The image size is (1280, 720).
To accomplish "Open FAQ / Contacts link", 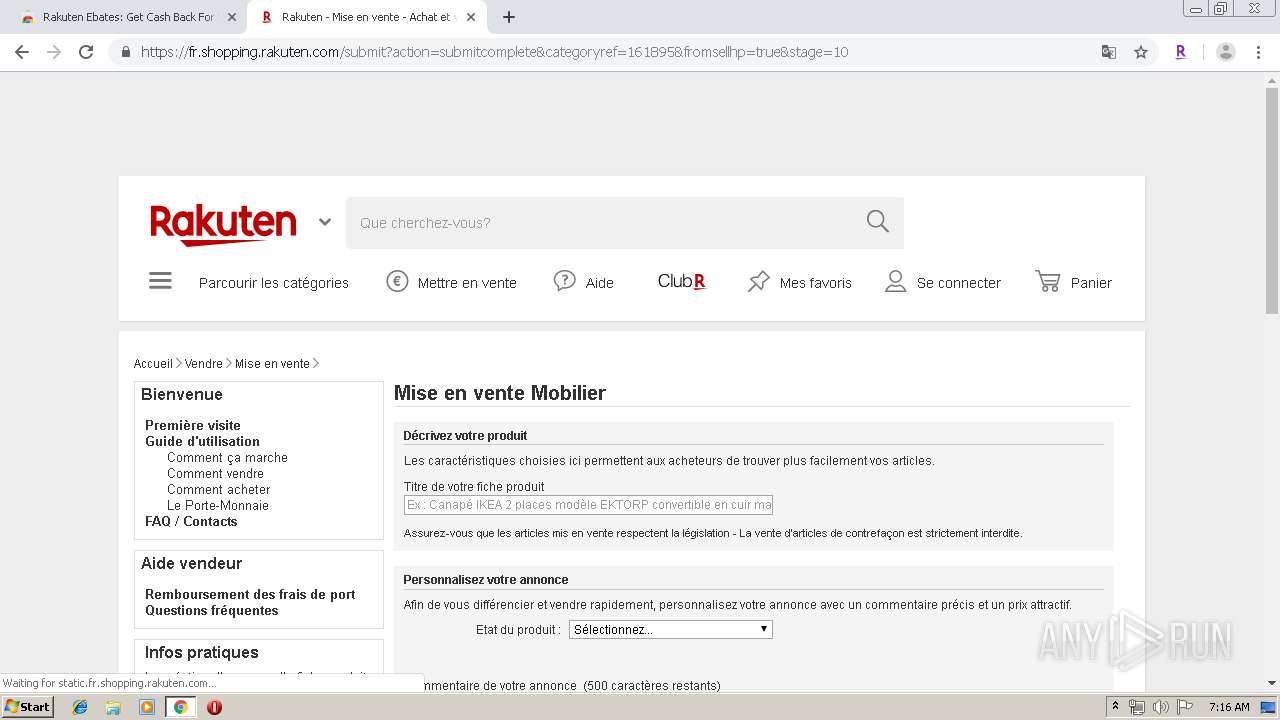I will pos(191,521).
